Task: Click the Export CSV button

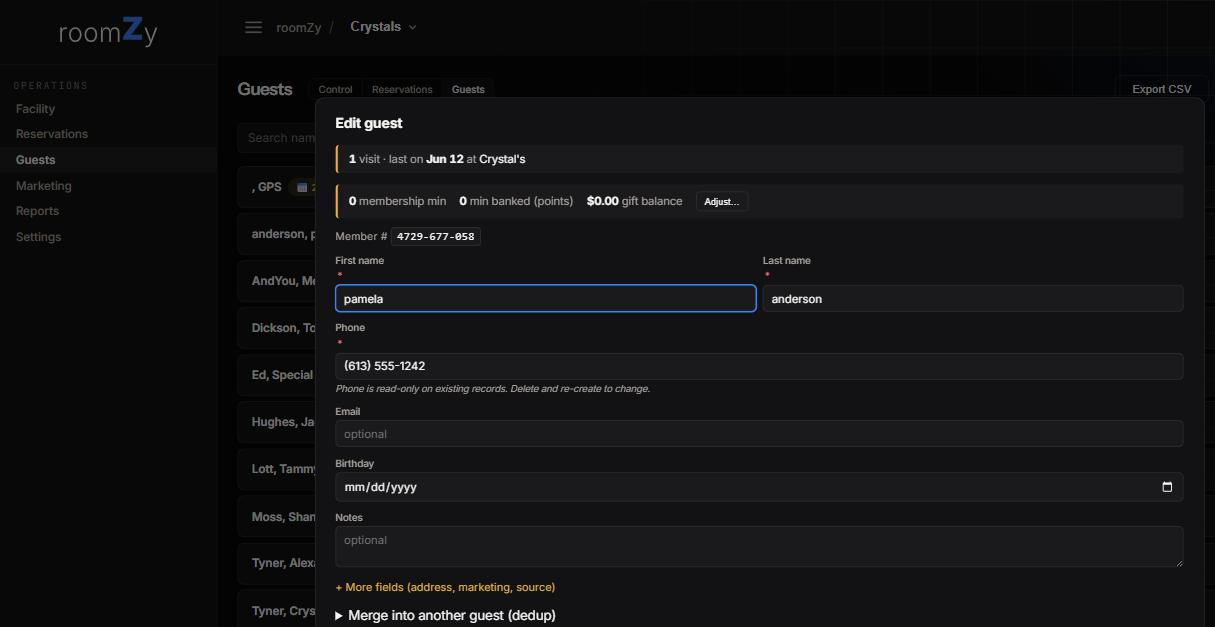Action: (x=1161, y=89)
